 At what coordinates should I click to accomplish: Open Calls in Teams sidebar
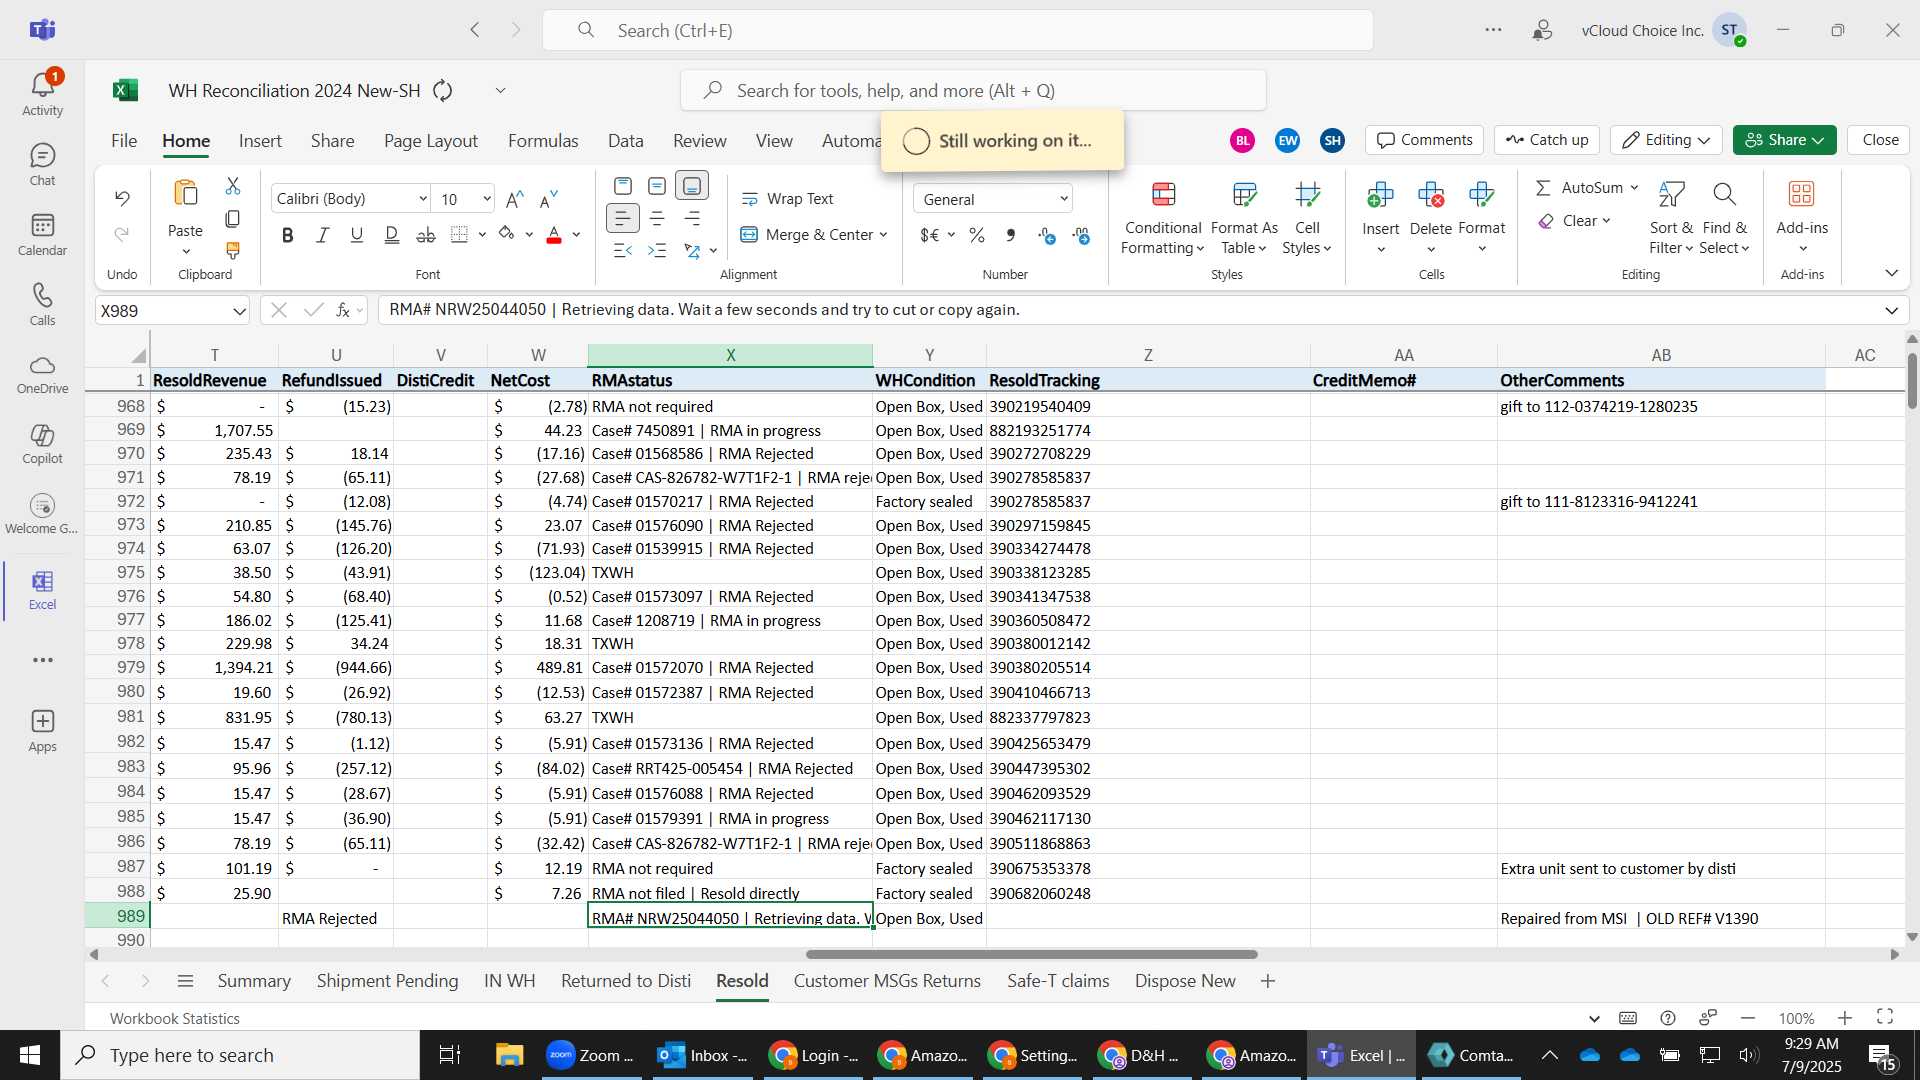pos(42,305)
